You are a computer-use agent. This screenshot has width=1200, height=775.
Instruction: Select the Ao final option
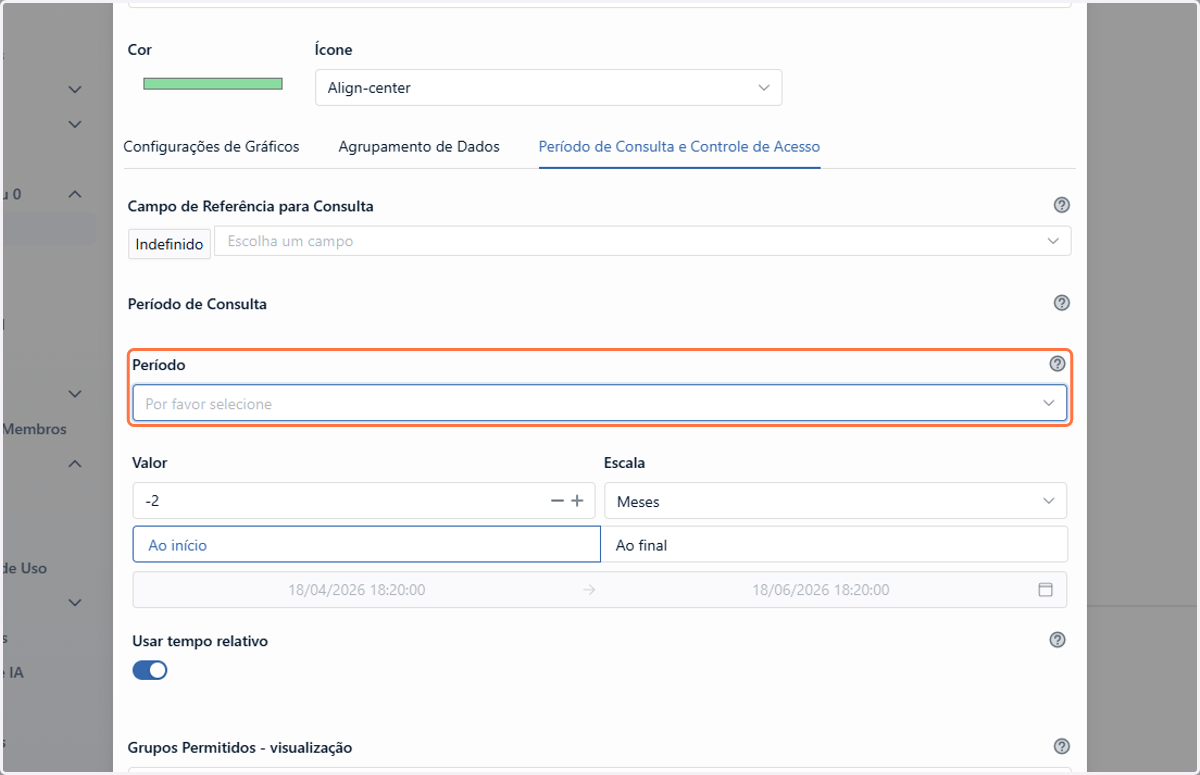tap(834, 545)
